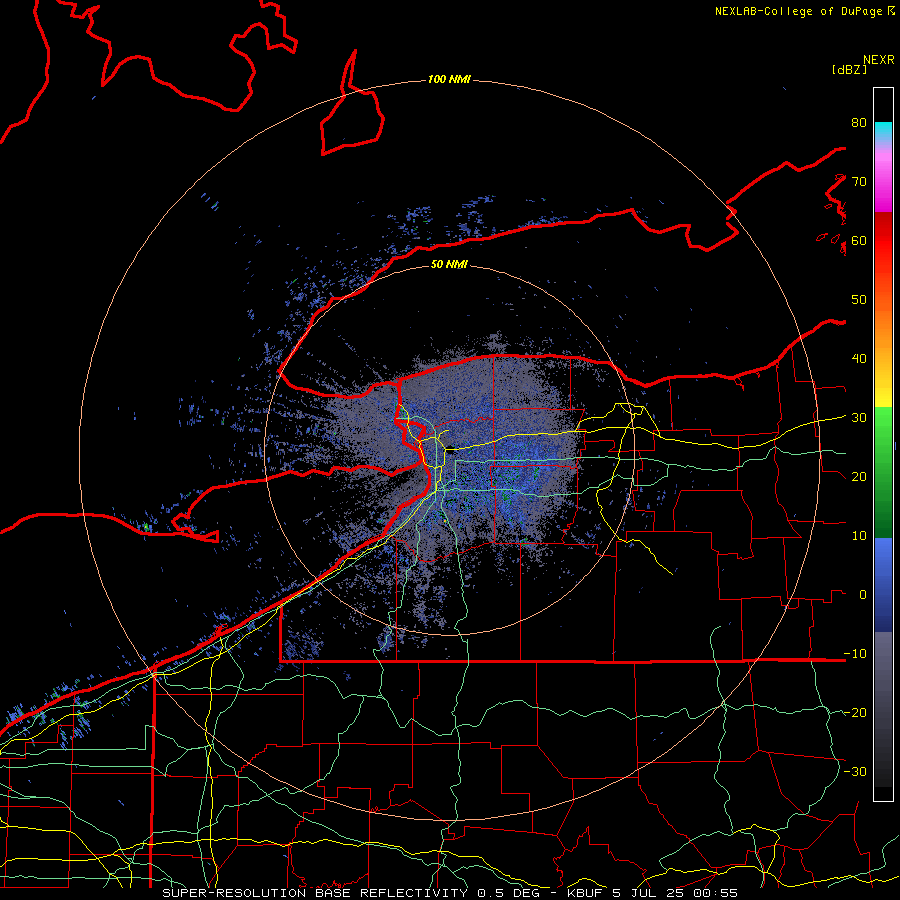The width and height of the screenshot is (900, 900).
Task: Click the blue band of the reflectivity color bar
Action: 883,584
